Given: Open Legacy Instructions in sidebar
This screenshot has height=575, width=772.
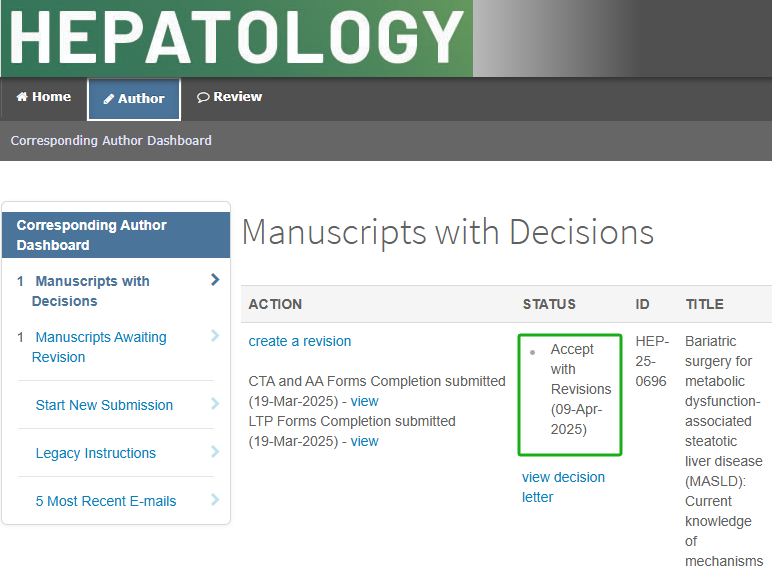Looking at the screenshot, I should (96, 453).
